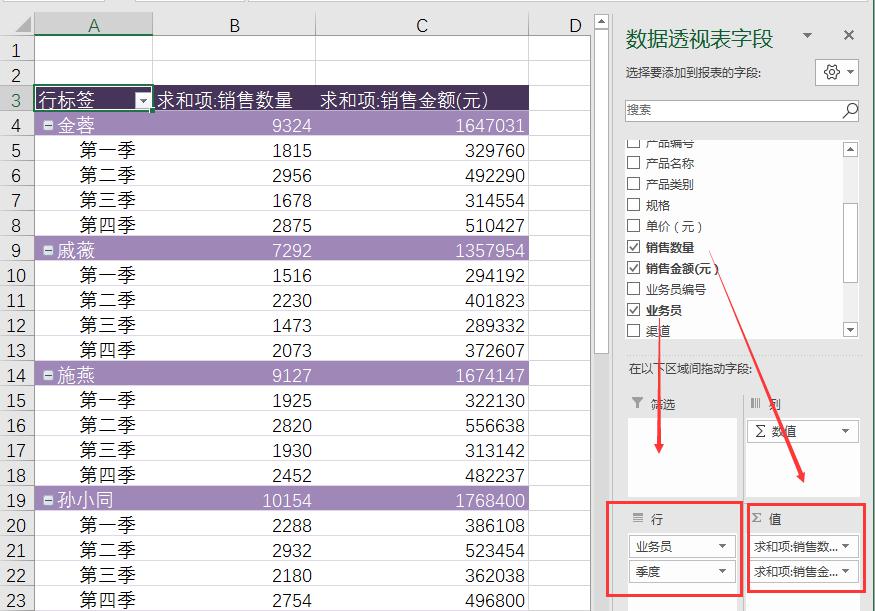Image resolution: width=875 pixels, height=611 pixels.
Task: Uncheck the 销售金额(元) field
Action: coord(633,268)
